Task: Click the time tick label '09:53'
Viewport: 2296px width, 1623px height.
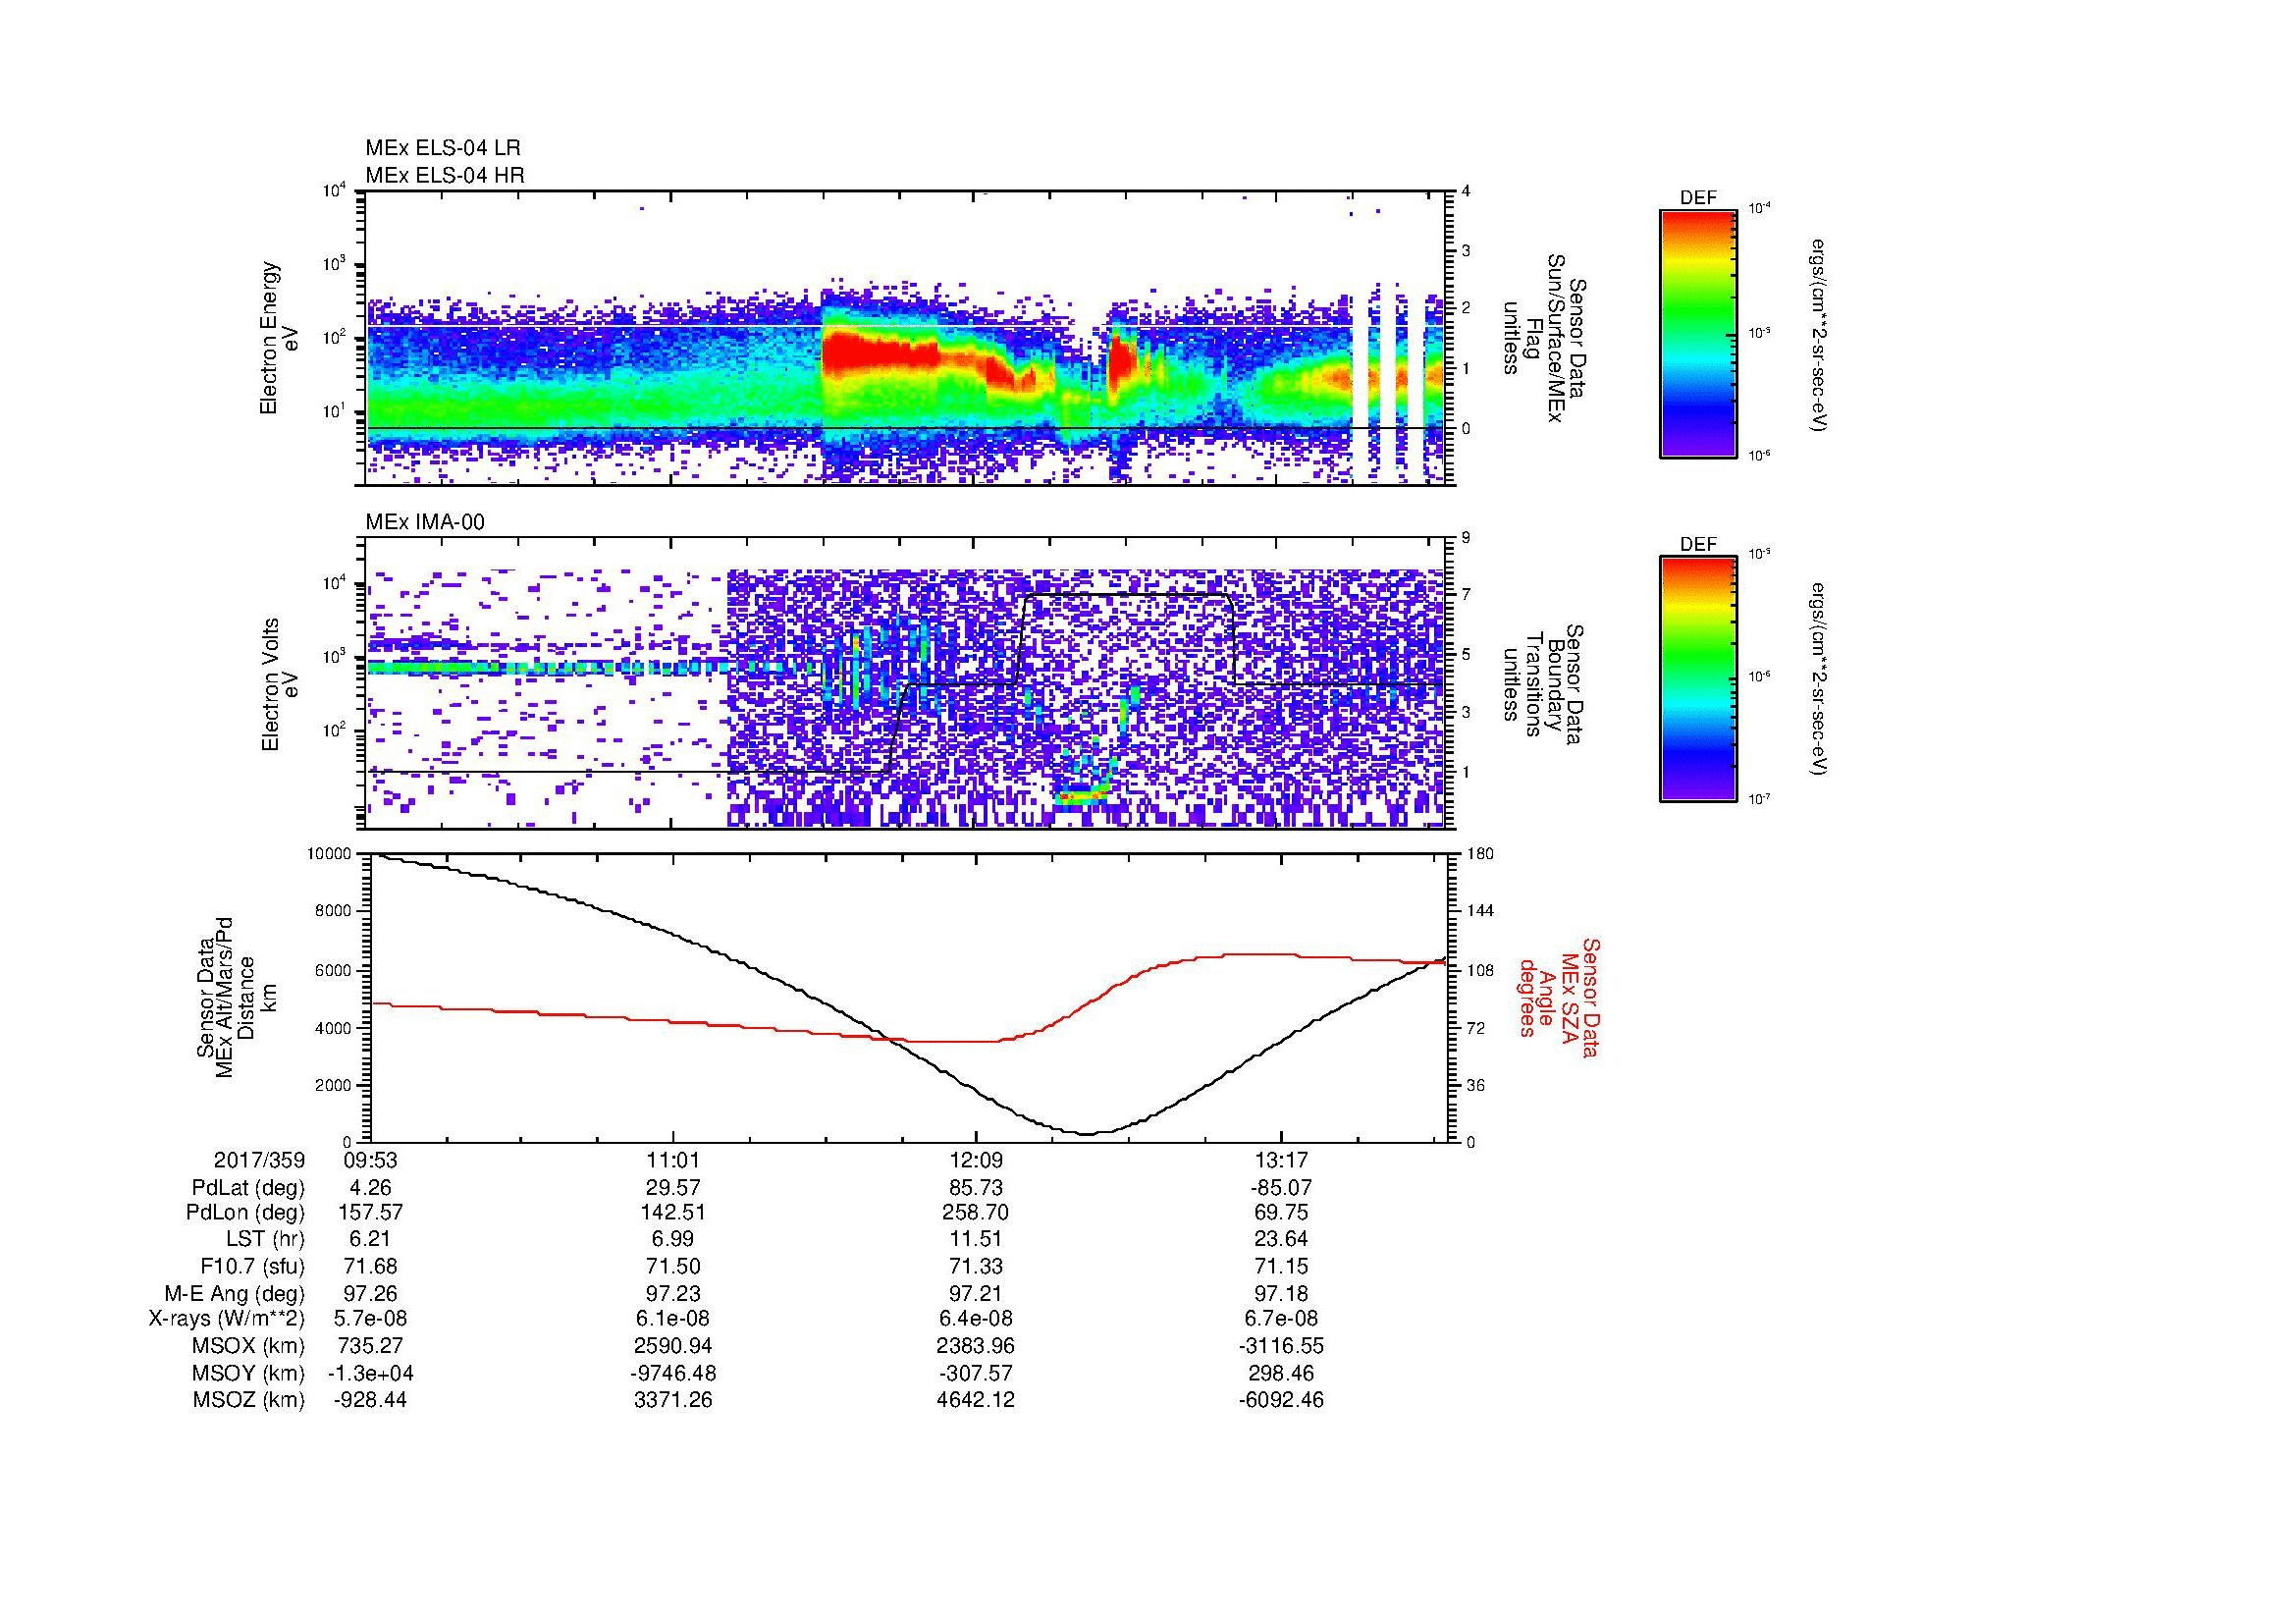Action: click(x=370, y=1160)
